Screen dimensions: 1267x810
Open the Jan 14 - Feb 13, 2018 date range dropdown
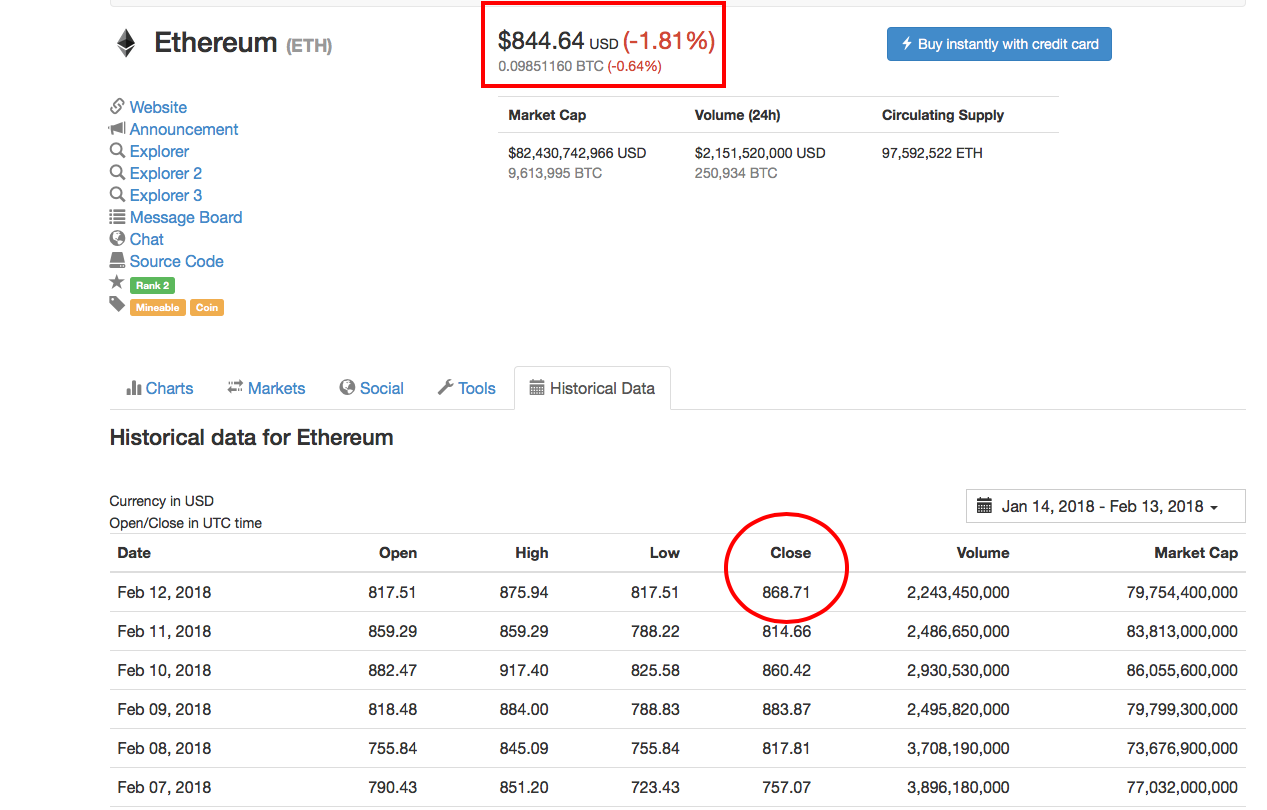coord(1106,506)
